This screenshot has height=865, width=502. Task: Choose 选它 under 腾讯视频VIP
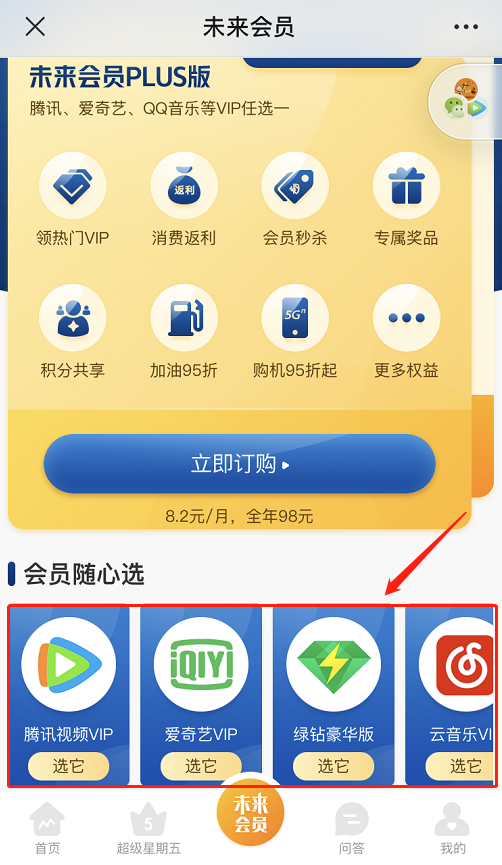click(68, 766)
